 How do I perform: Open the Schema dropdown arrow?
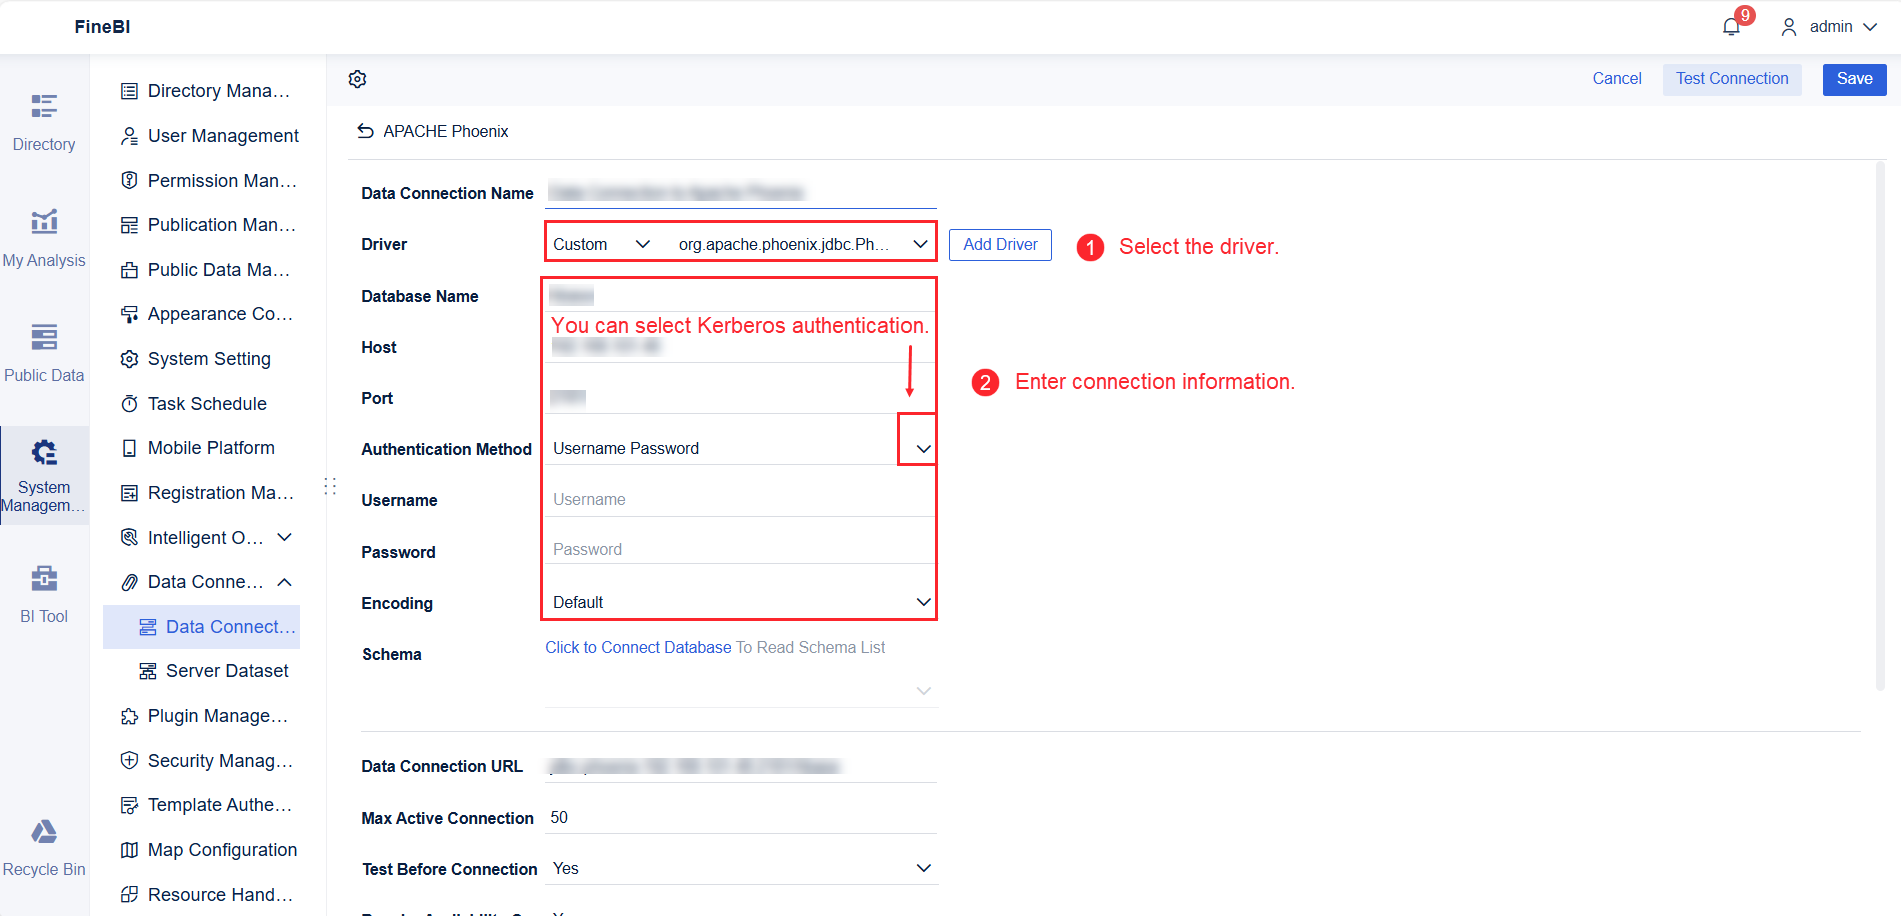924,691
